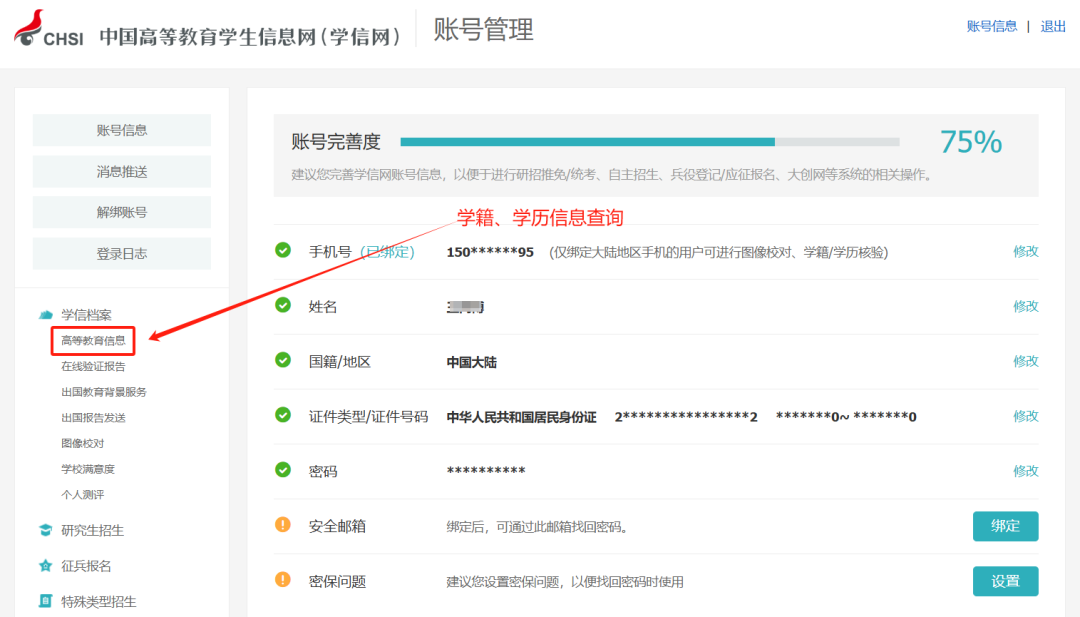Open 学校满意度 in the sidebar
Viewport: 1080px width, 617px height.
(88, 469)
